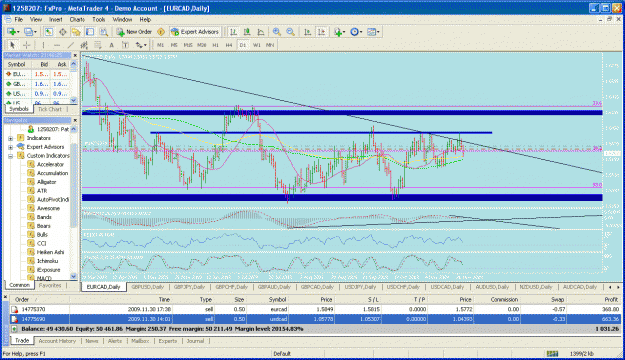Switch to Tick Chart tab
Viewport: 625px width, 360px height.
pyautogui.click(x=50, y=109)
